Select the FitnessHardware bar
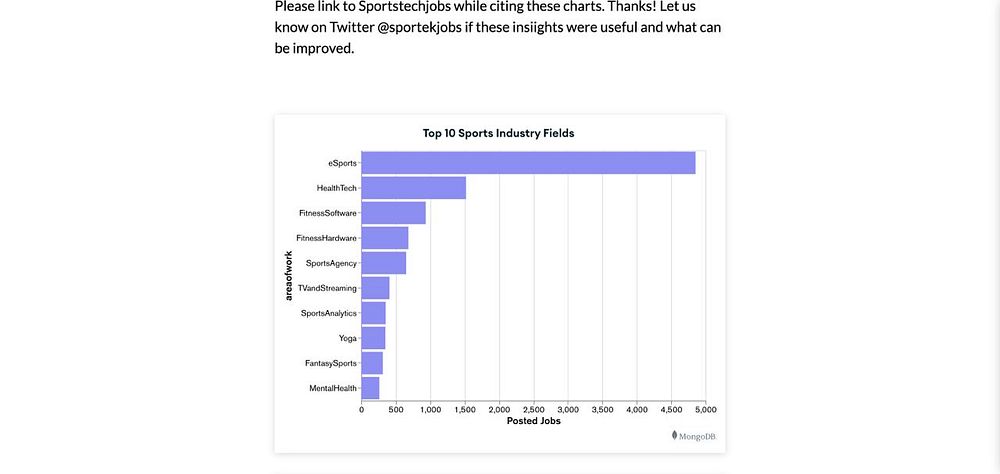The height and width of the screenshot is (474, 1000). 385,238
